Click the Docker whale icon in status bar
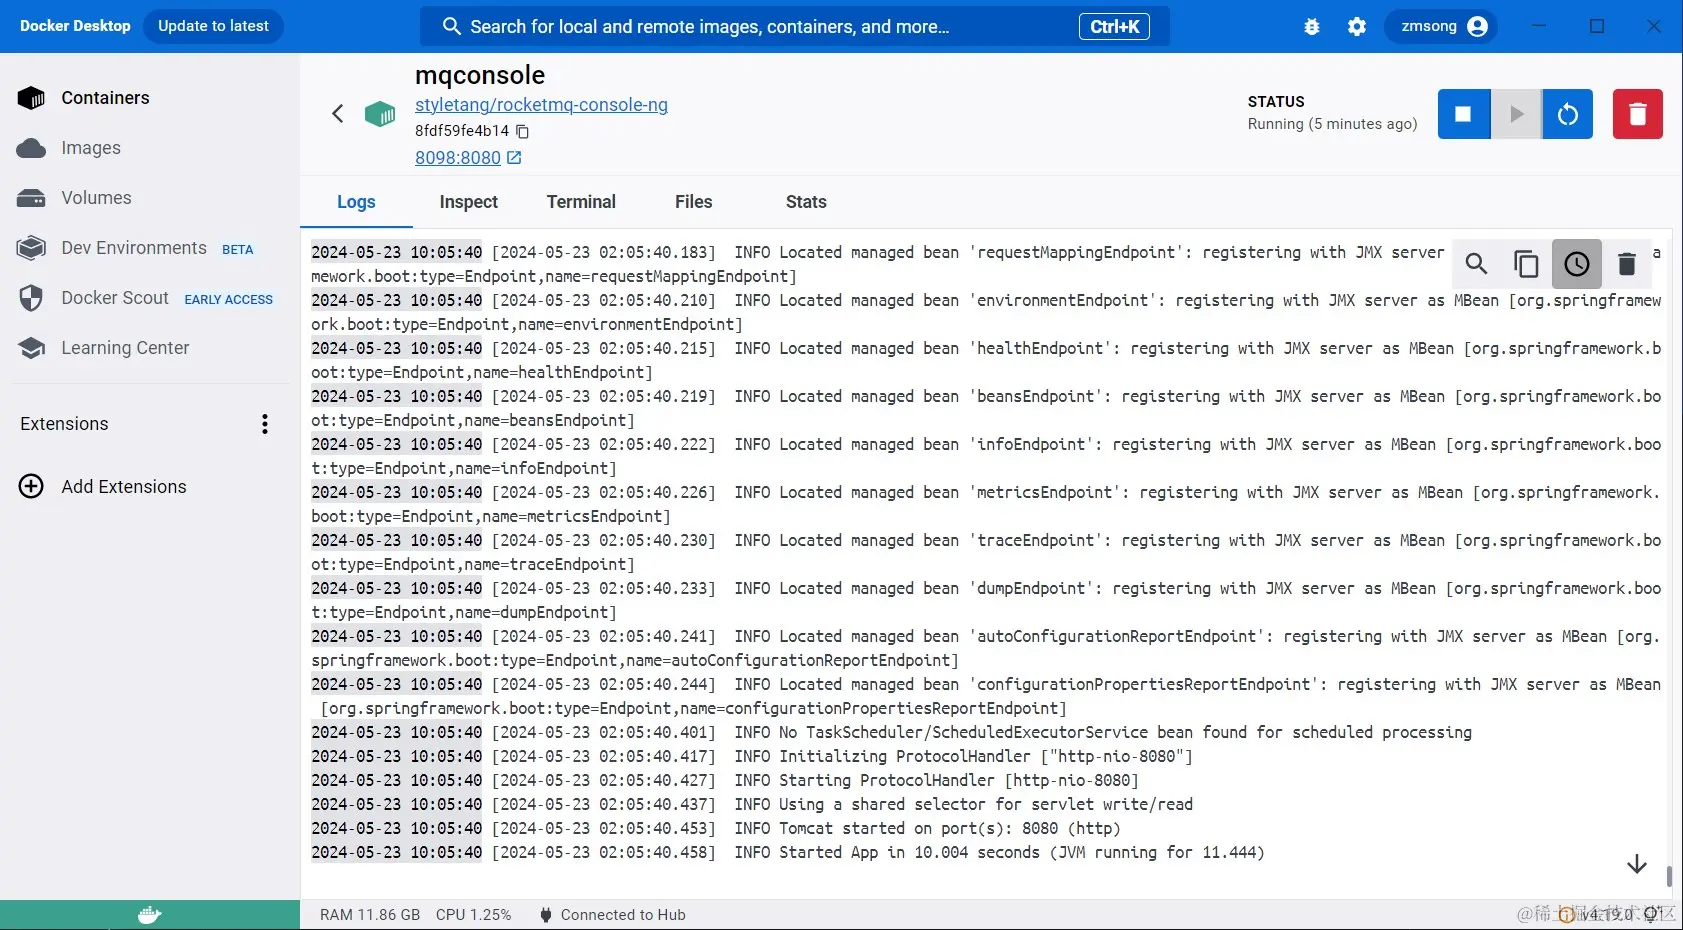 pos(150,915)
